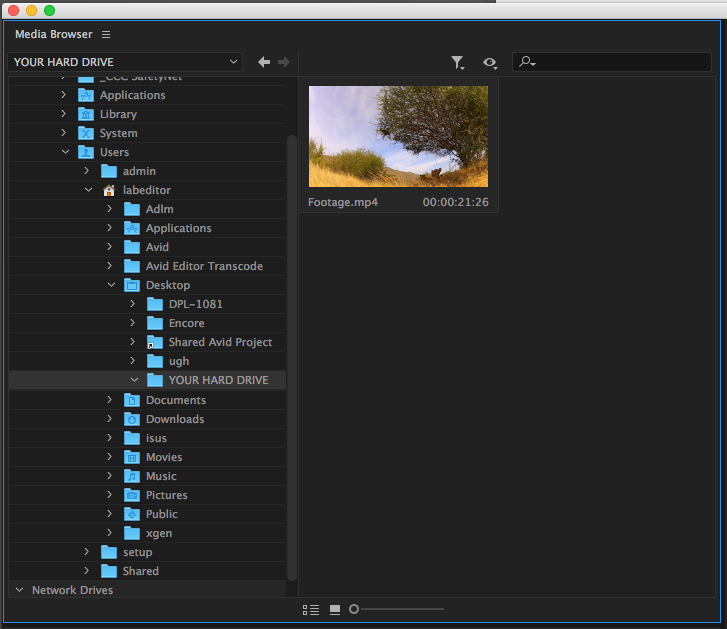
Task: Open the YOUR HARD DRIVE path dropdown
Action: pos(126,62)
